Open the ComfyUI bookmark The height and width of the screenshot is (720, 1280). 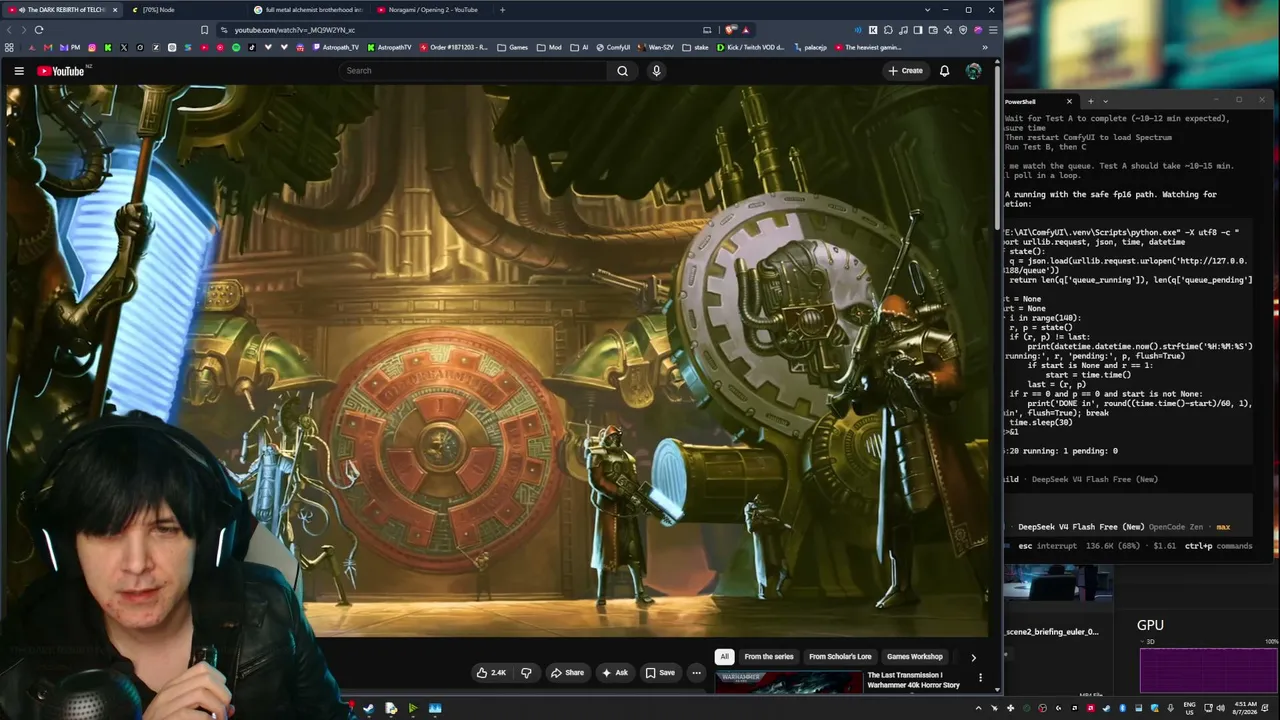(x=613, y=47)
